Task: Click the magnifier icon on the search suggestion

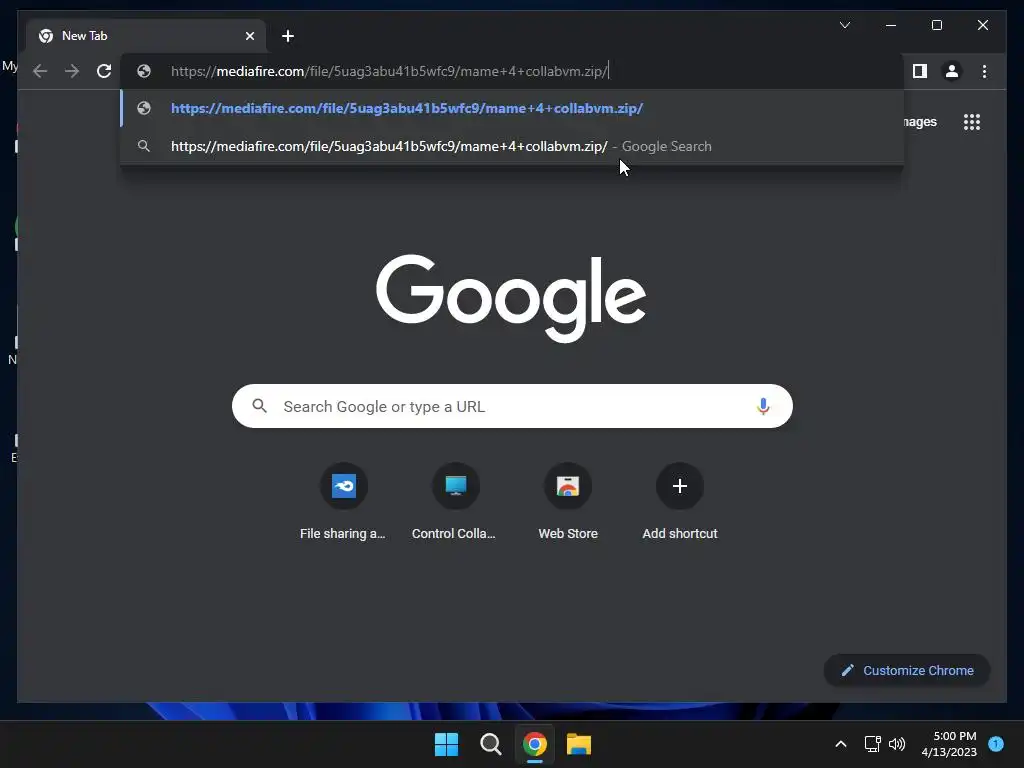Action: (144, 146)
